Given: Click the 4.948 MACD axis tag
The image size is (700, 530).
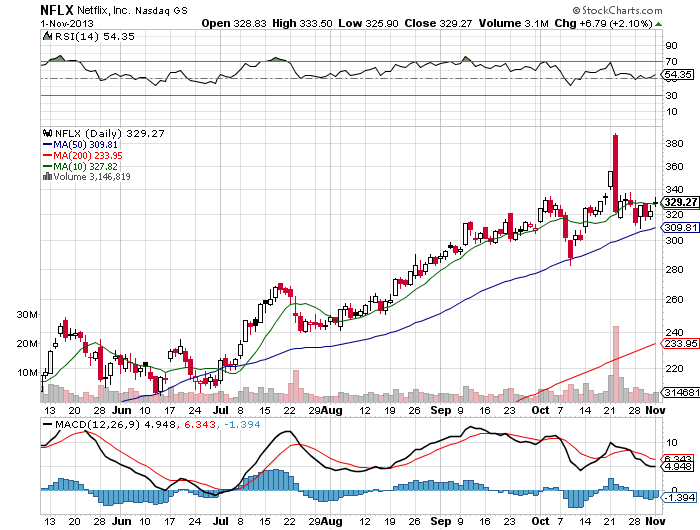Looking at the screenshot, I should click(679, 467).
